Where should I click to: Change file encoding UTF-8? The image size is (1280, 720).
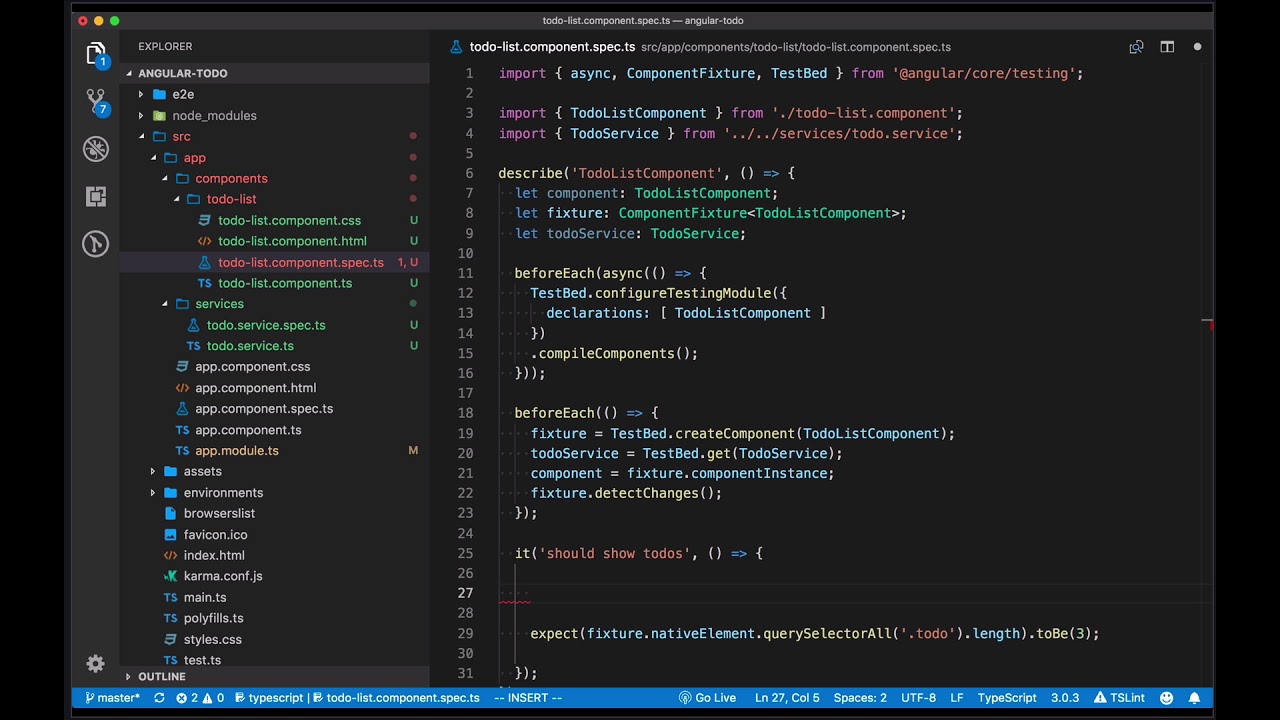(918, 698)
